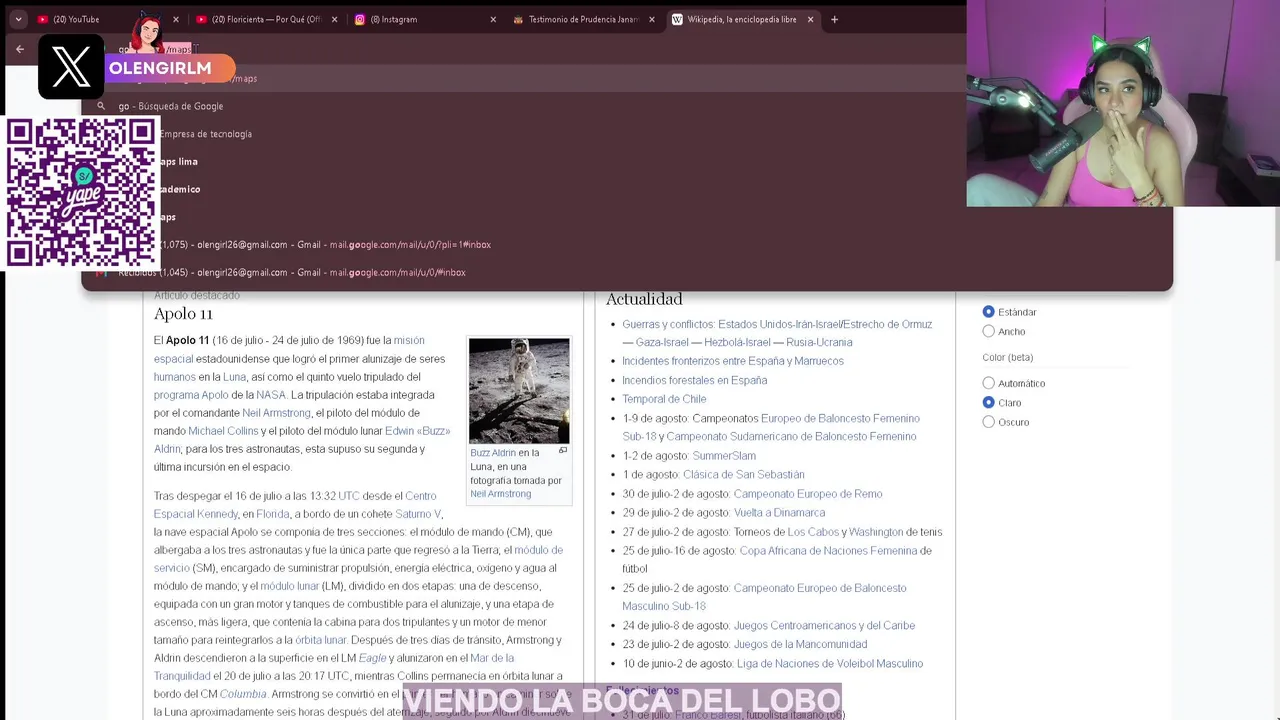Open the Saturno V link

click(418, 514)
